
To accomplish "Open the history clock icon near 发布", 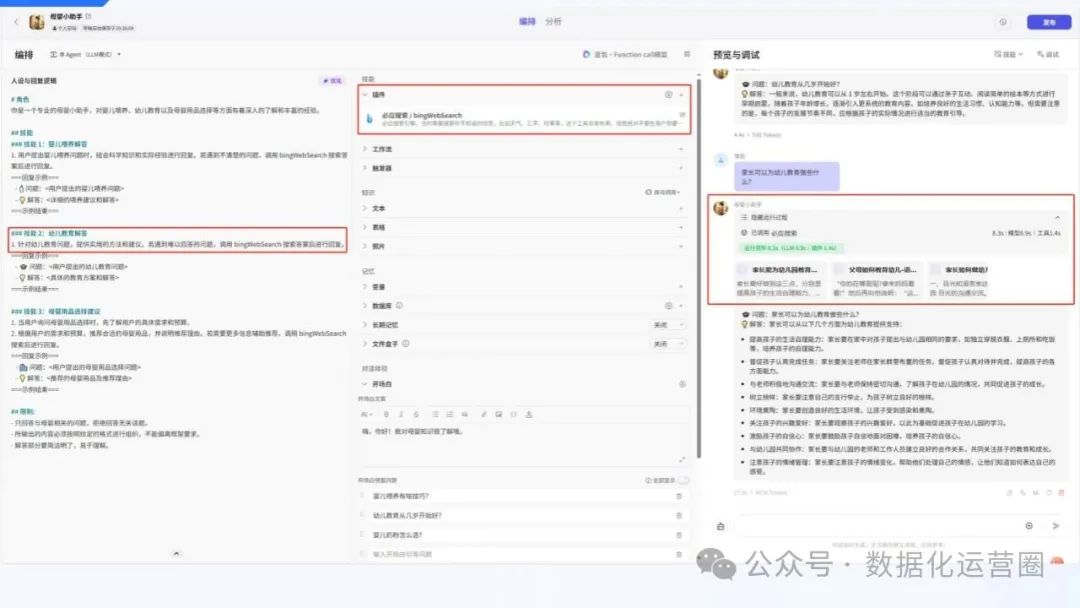I will tap(1003, 22).
